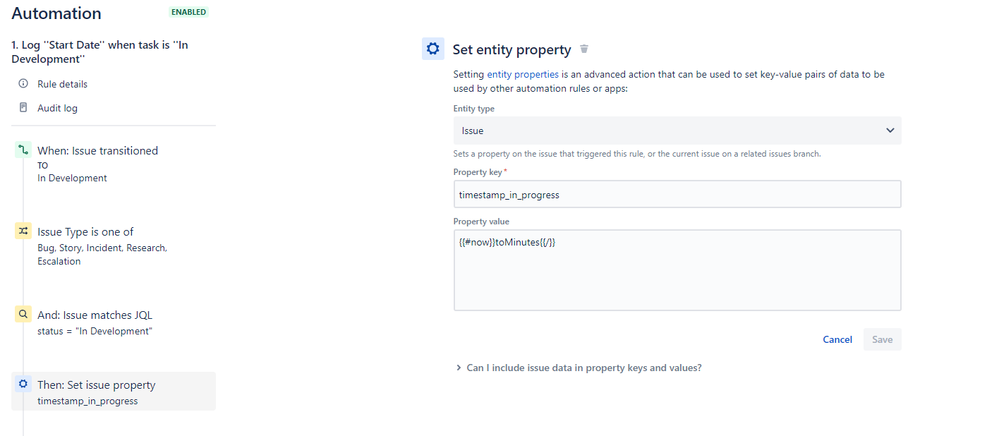This screenshot has width=999, height=436.
Task: Open the Entity type dropdown showing Issue
Action: 677,130
